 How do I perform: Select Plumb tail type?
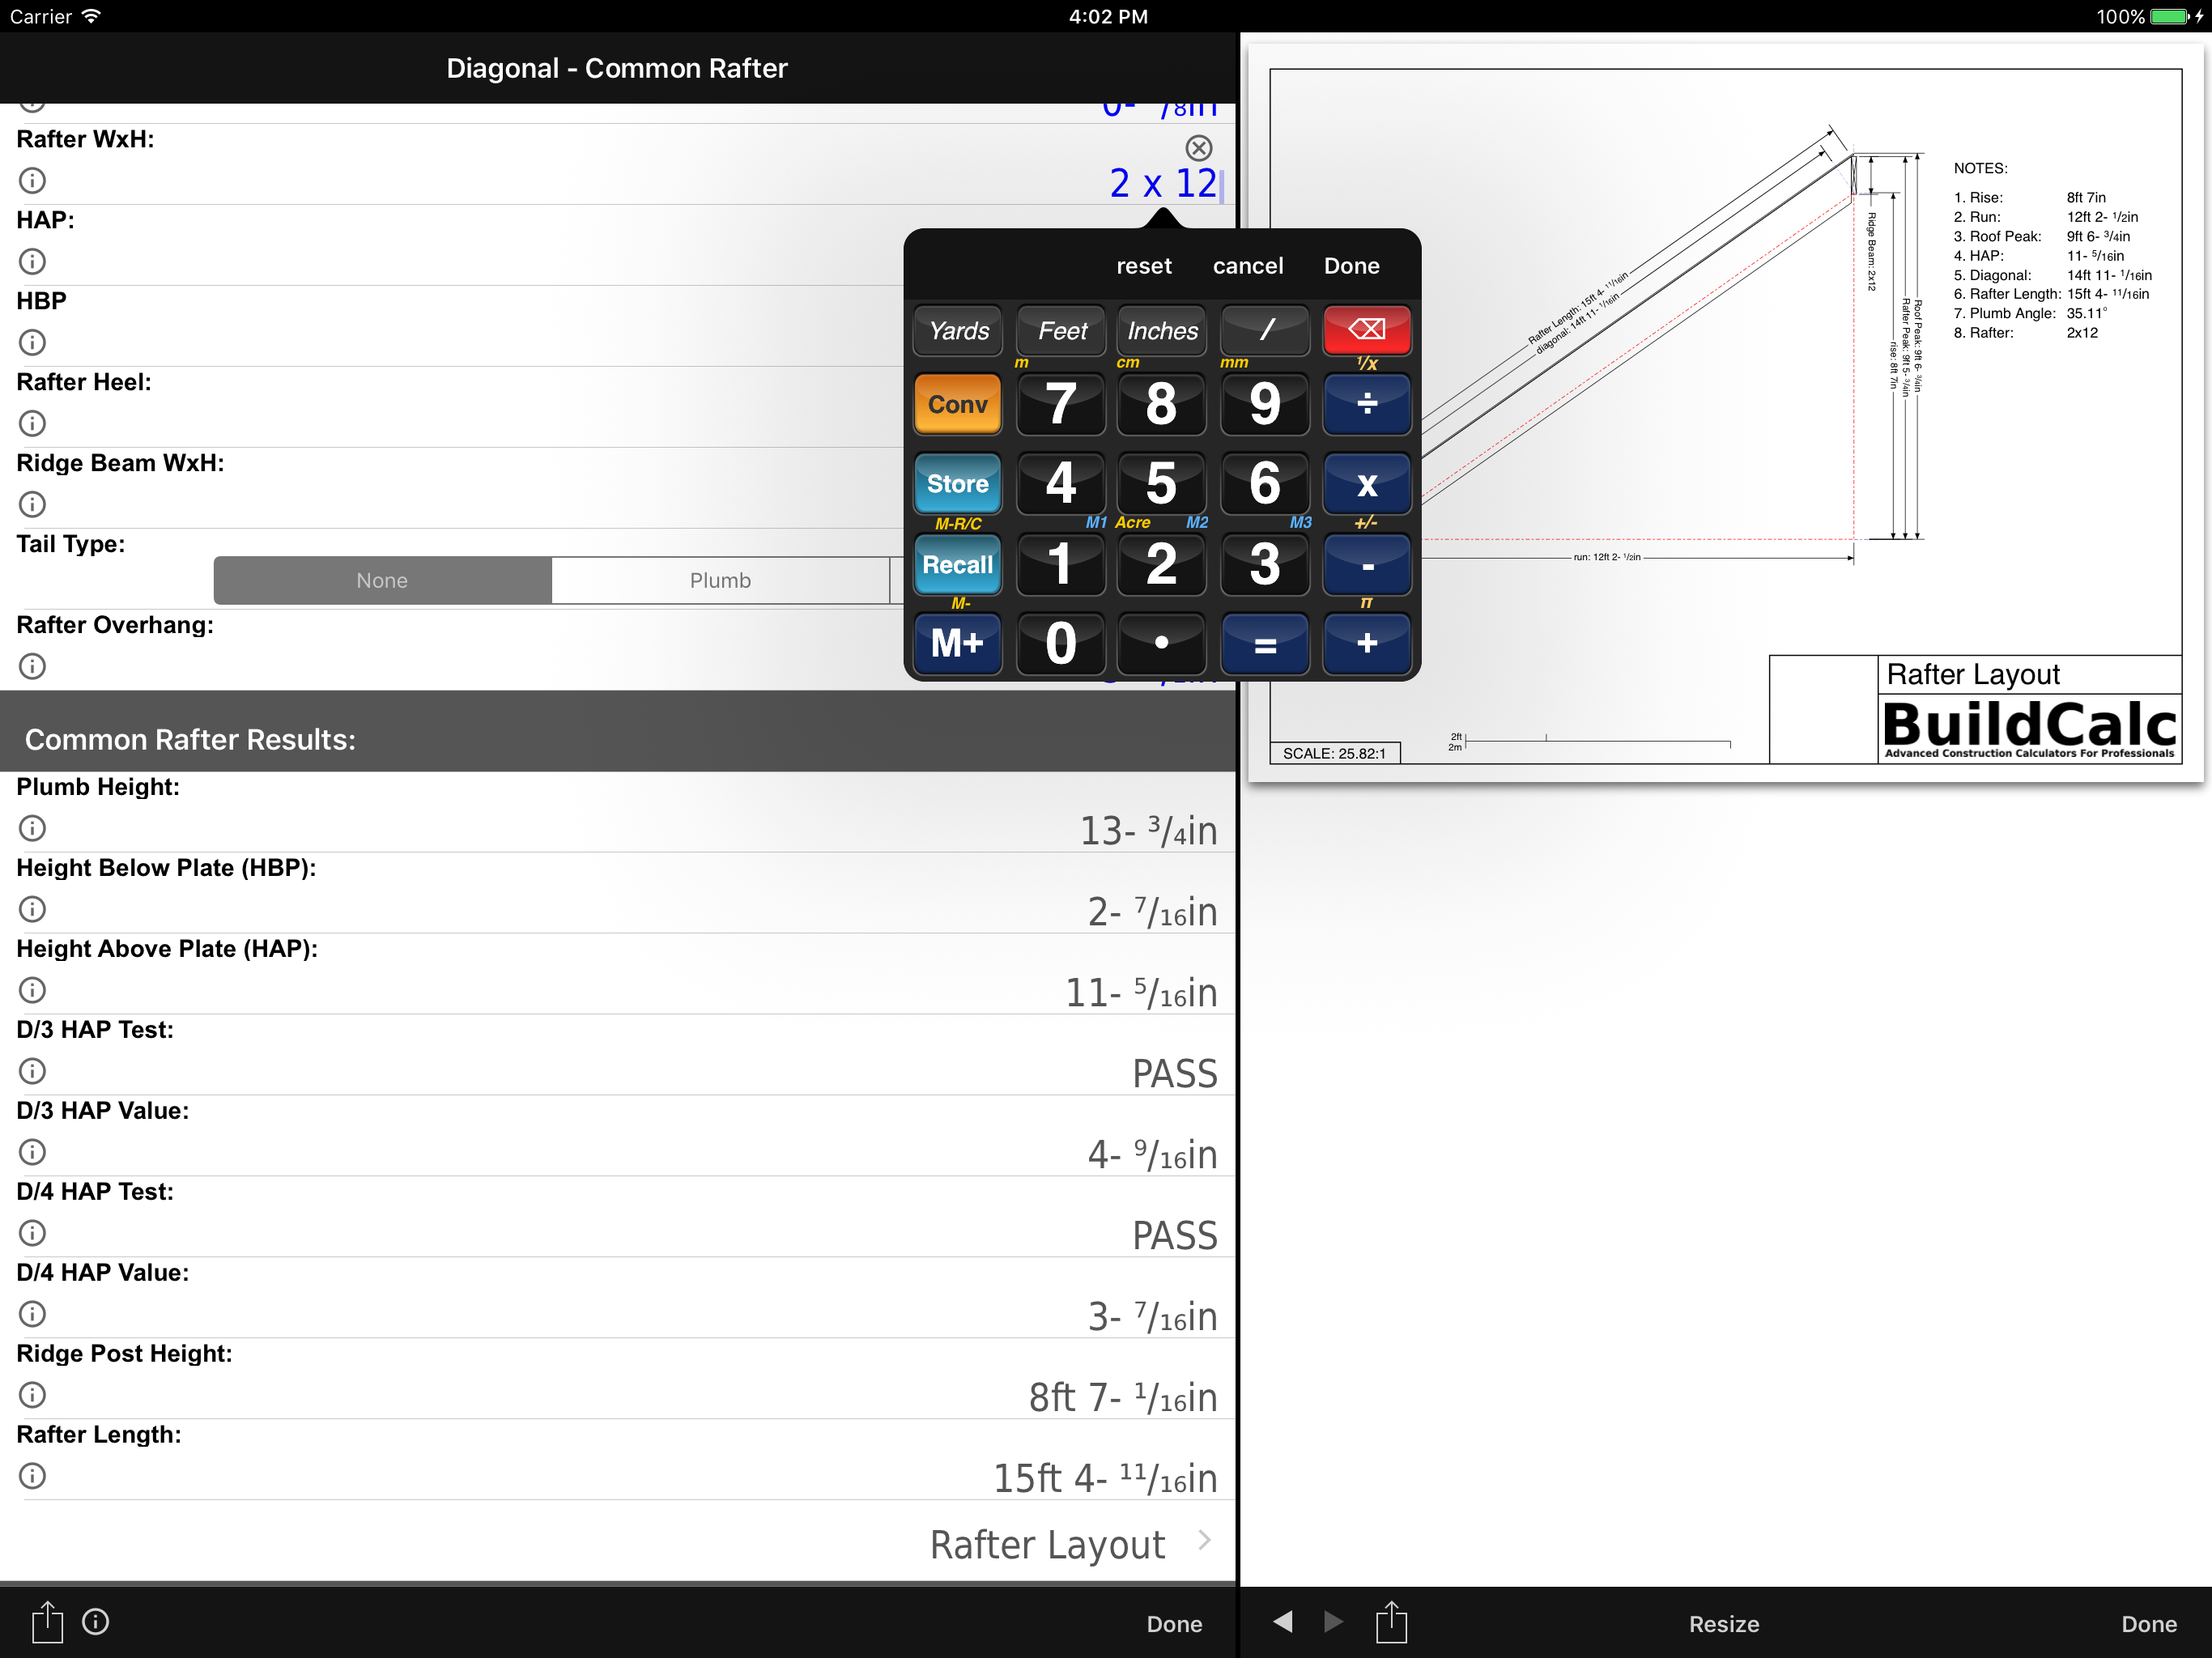720,580
